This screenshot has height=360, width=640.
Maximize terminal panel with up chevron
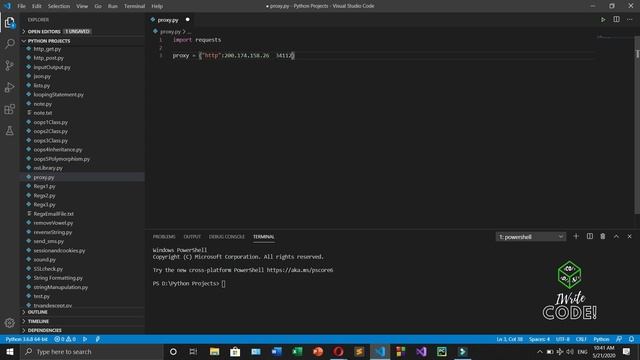point(616,236)
